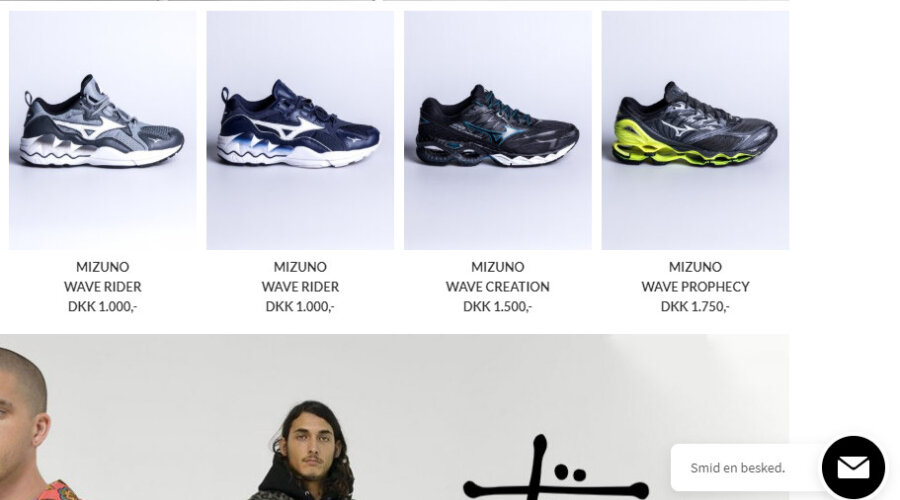Open the black mail chat icon
Image resolution: width=900 pixels, height=500 pixels.
click(853, 467)
